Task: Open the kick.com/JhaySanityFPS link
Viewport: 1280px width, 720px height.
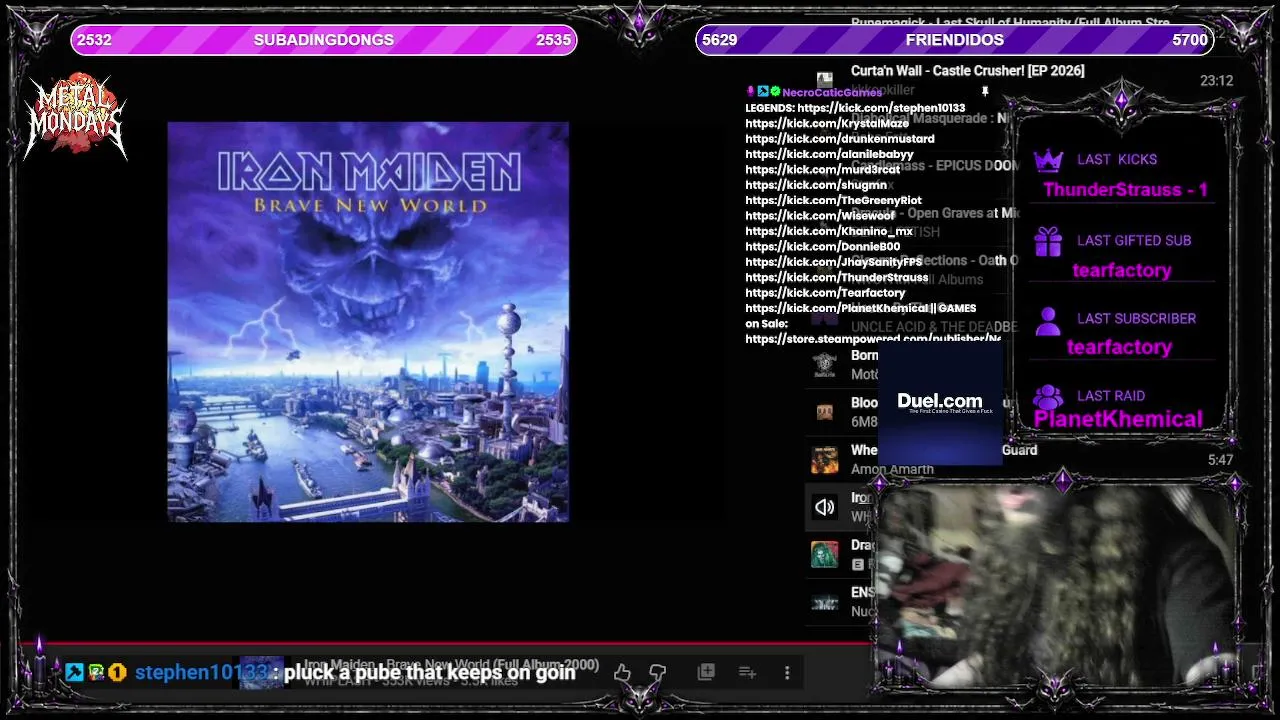Action: pos(833,262)
